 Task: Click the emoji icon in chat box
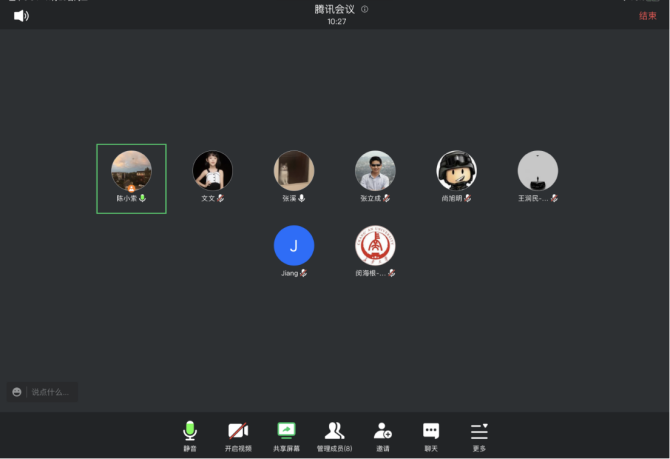click(18, 392)
